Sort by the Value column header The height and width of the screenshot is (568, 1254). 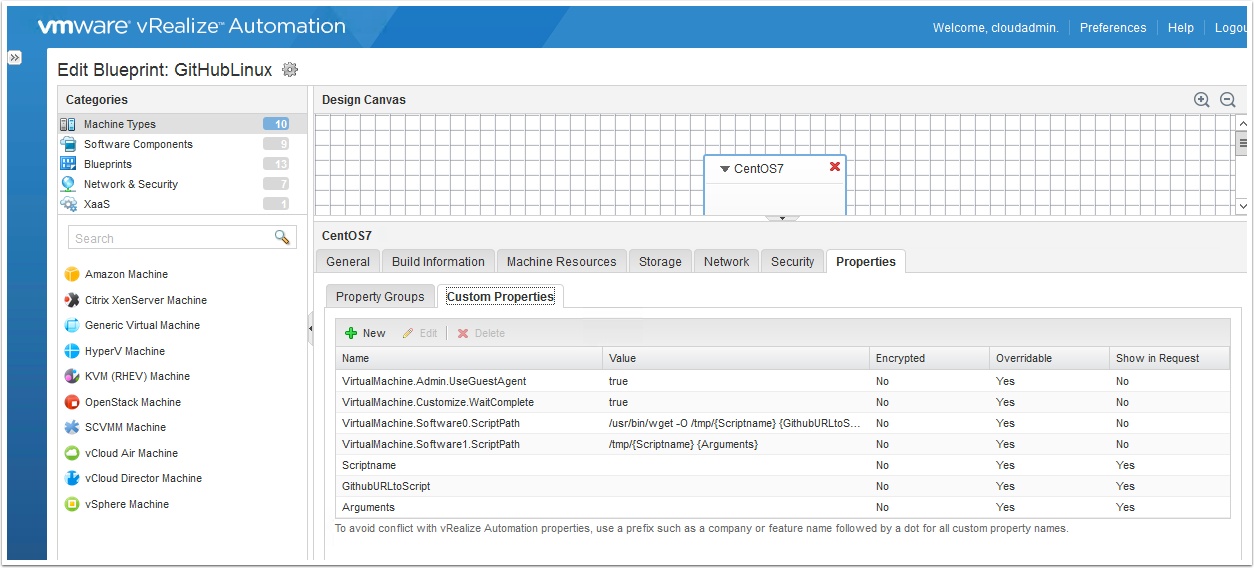tap(736, 358)
